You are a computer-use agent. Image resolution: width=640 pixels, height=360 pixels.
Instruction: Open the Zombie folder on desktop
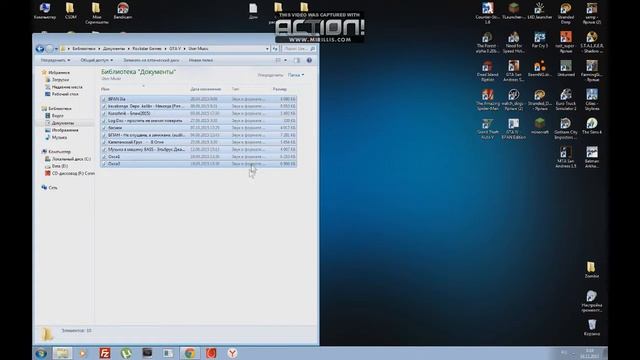591,270
